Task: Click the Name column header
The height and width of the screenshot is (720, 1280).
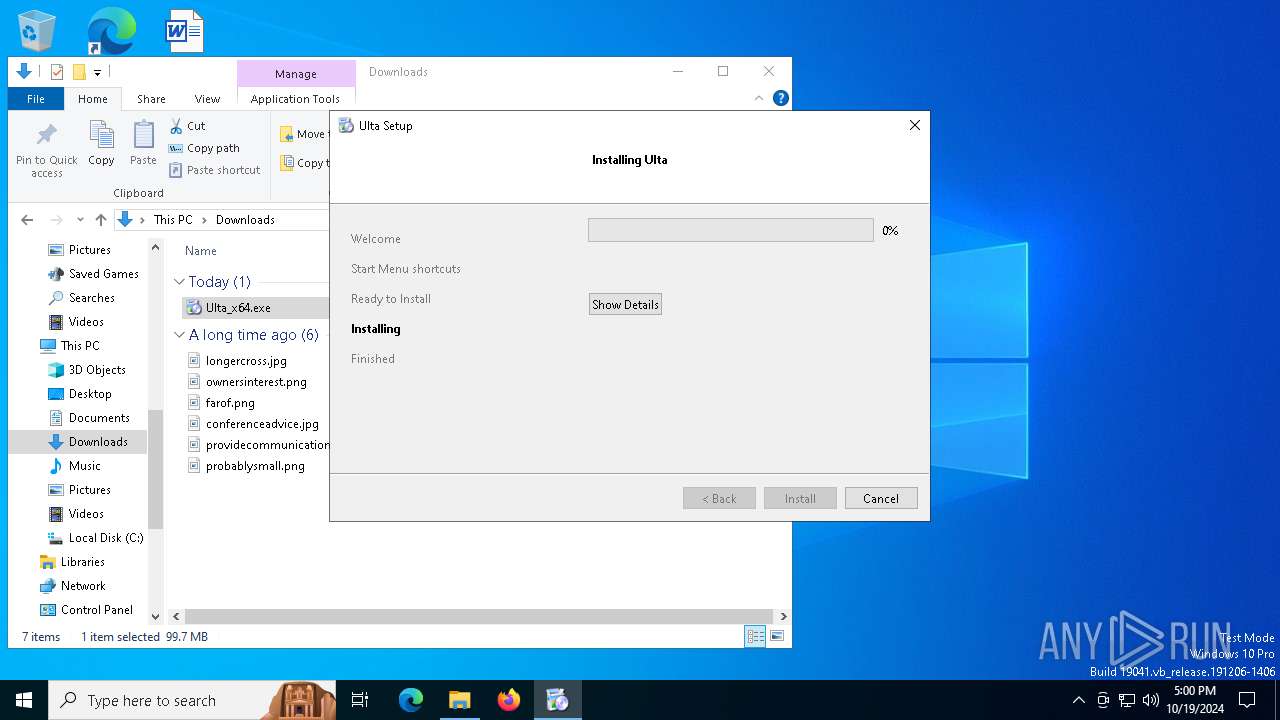Action: tap(201, 251)
